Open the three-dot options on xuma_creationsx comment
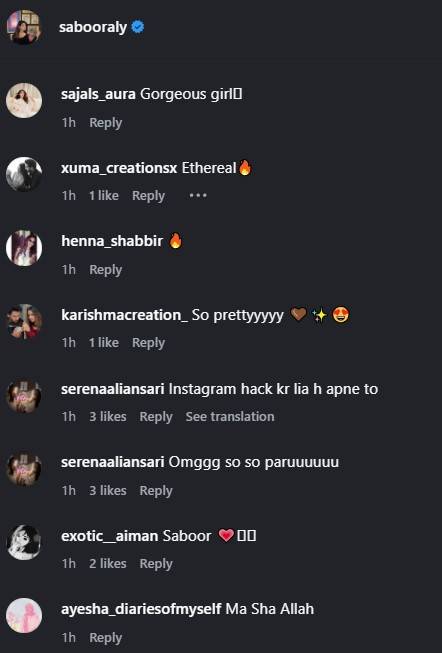The width and height of the screenshot is (442, 653). pos(198,195)
